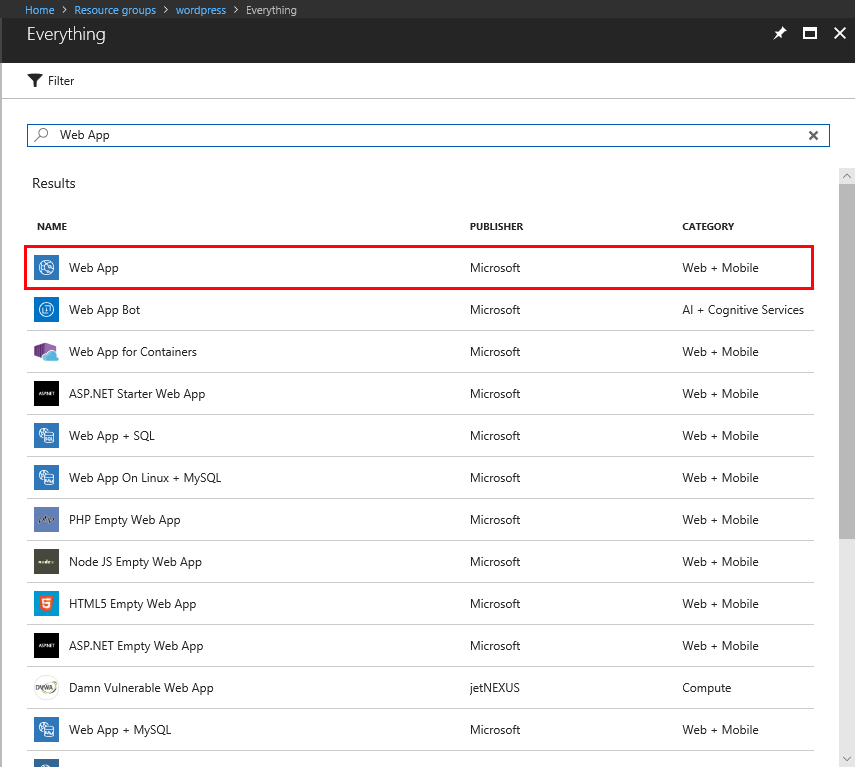Clear the search box with X
This screenshot has height=767, width=855.
813,135
